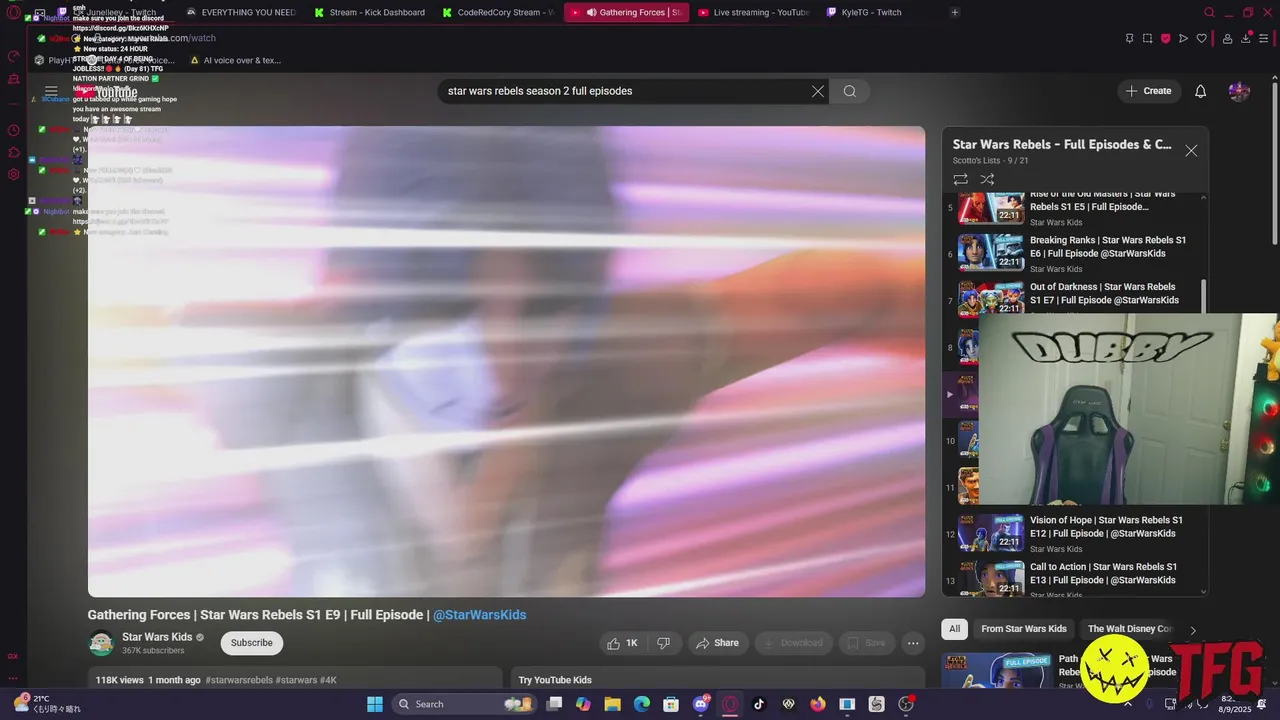1280x720 pixels.
Task: Select The Walt Disney Company chip
Action: [1129, 629]
